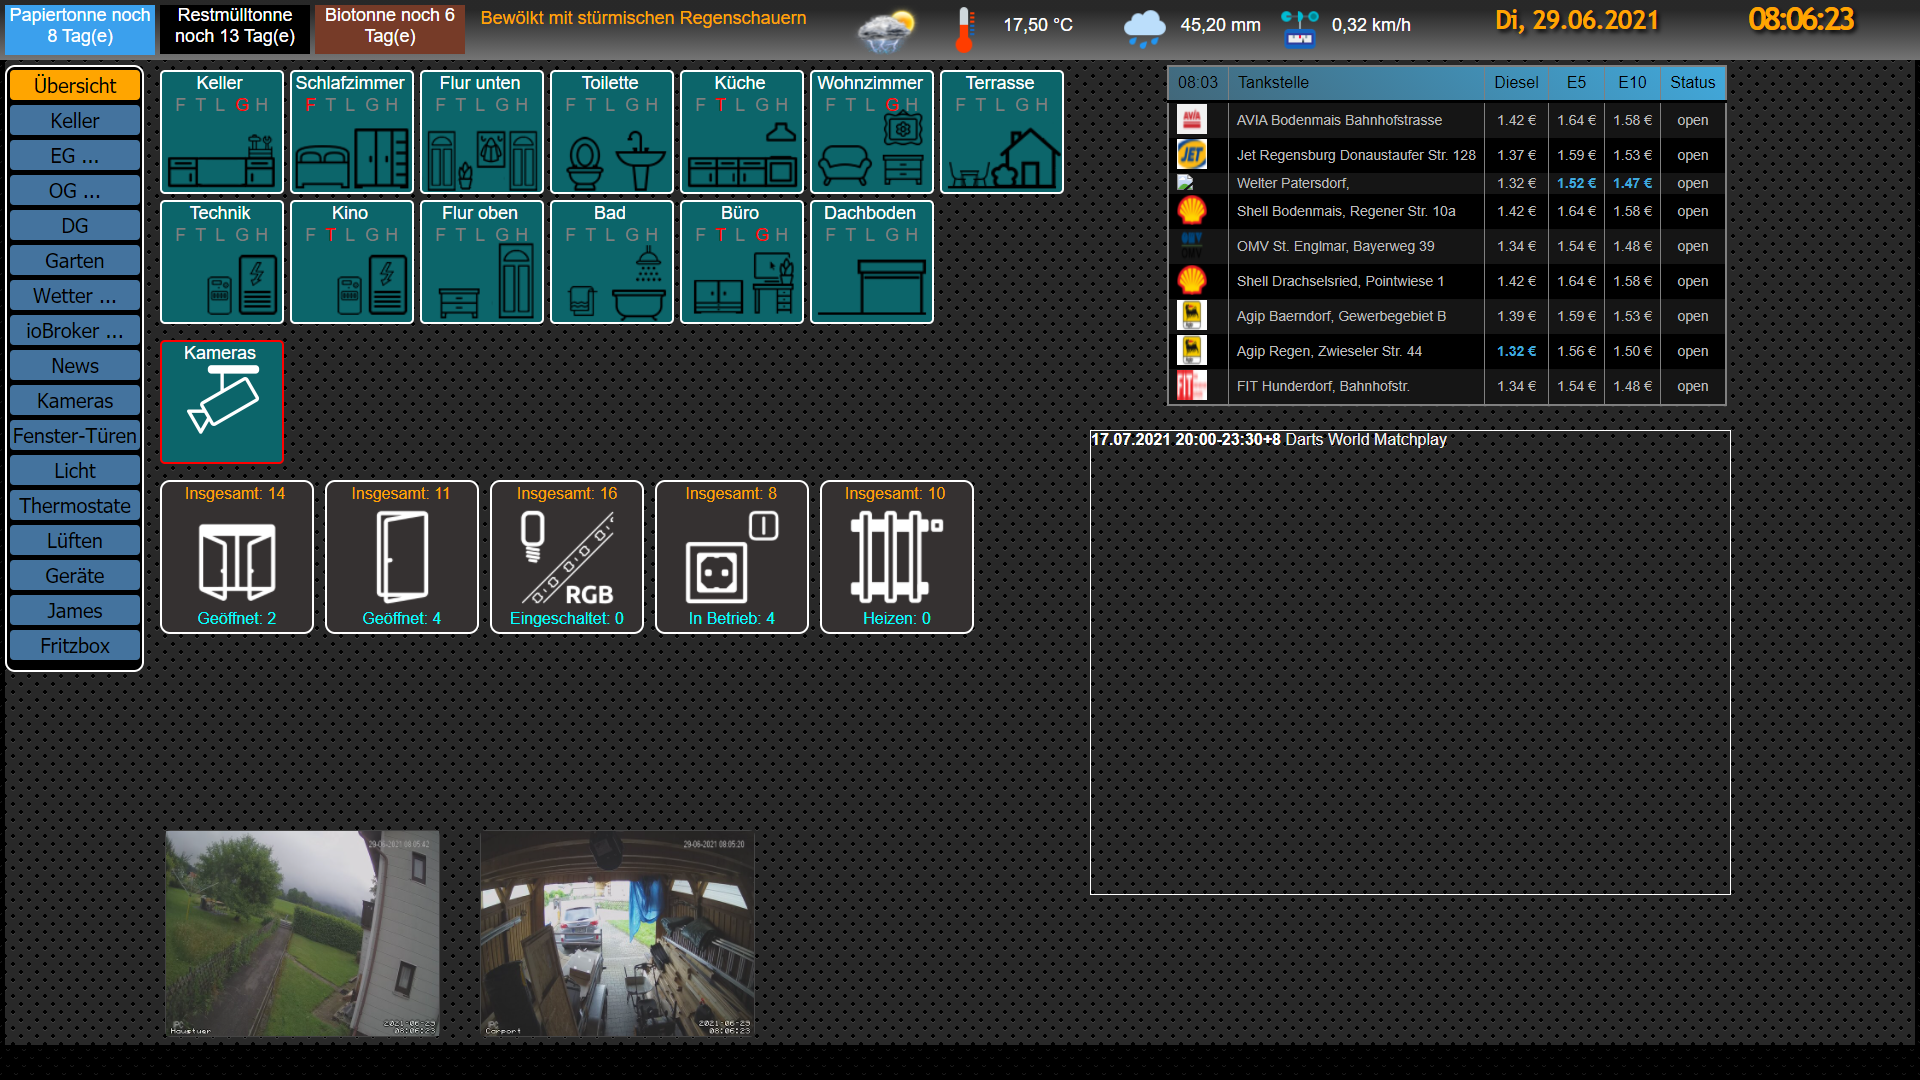Go to Thermostate in the sidebar
The height and width of the screenshot is (1080, 1920).
click(x=75, y=506)
